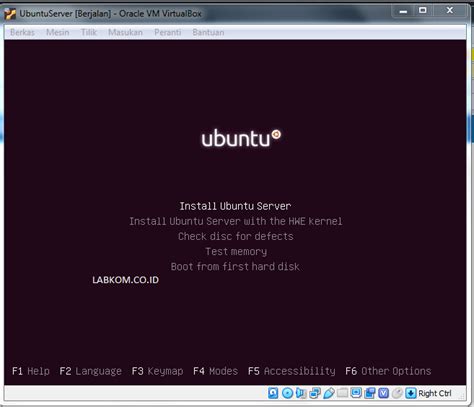Open the Berkas menu
The height and width of the screenshot is (407, 474).
tap(22, 32)
